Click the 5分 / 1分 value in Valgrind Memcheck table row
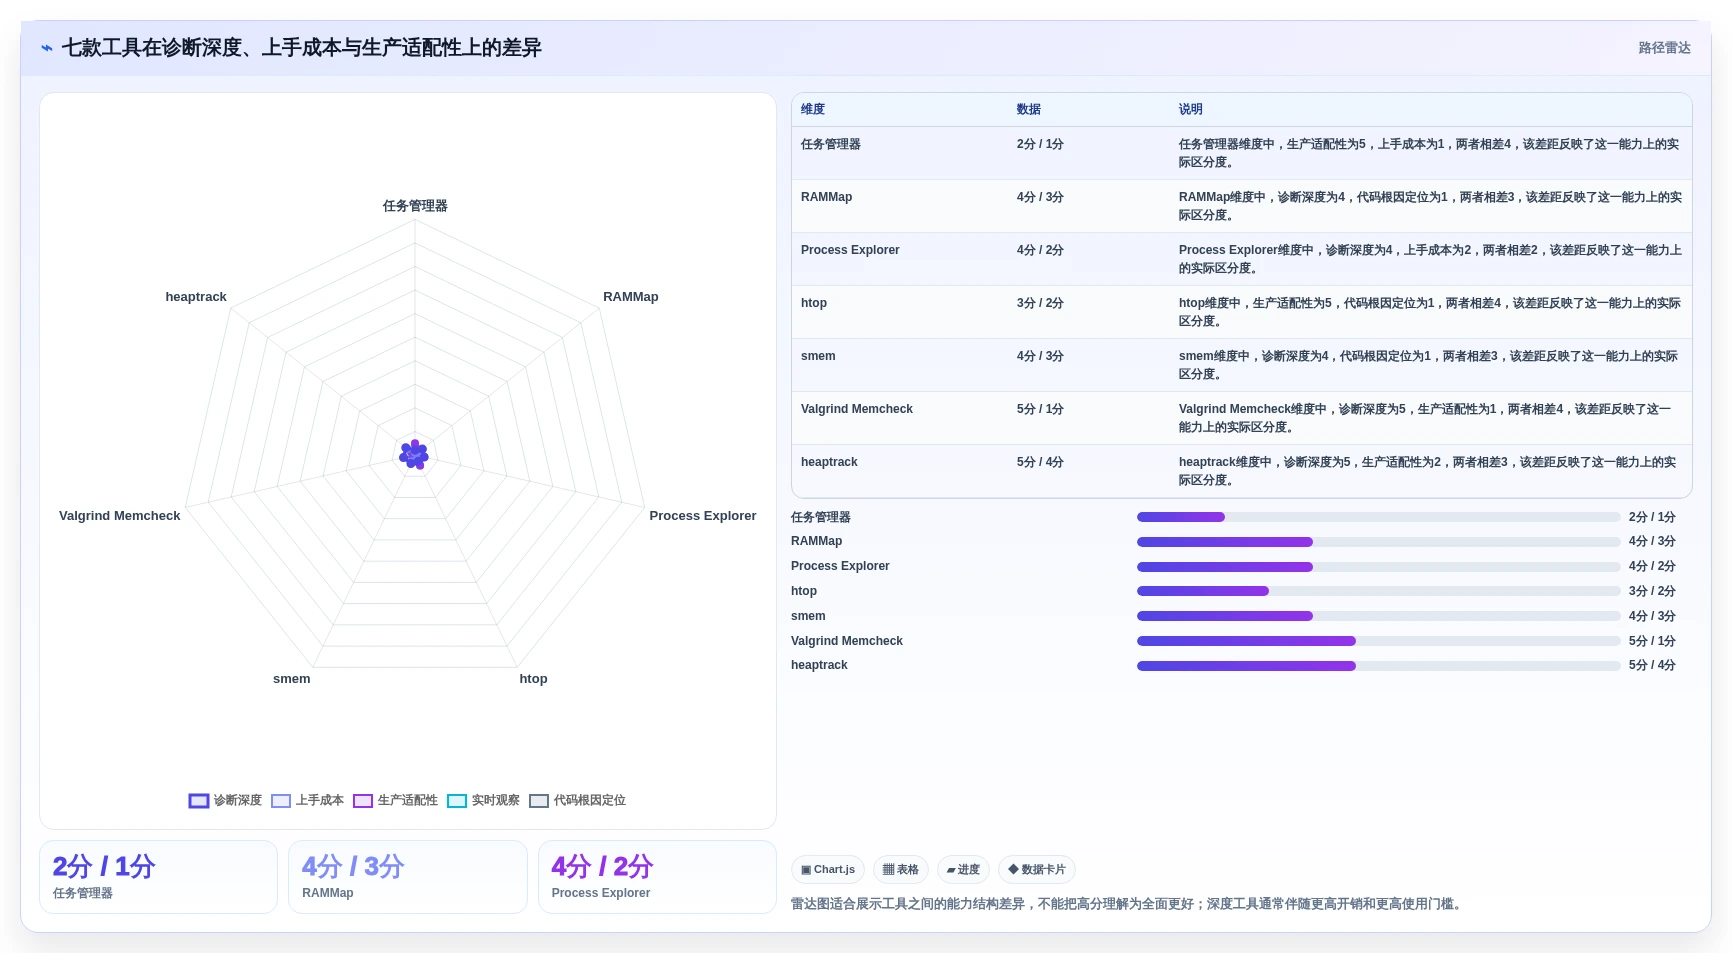This screenshot has width=1732, height=953. tap(1040, 409)
